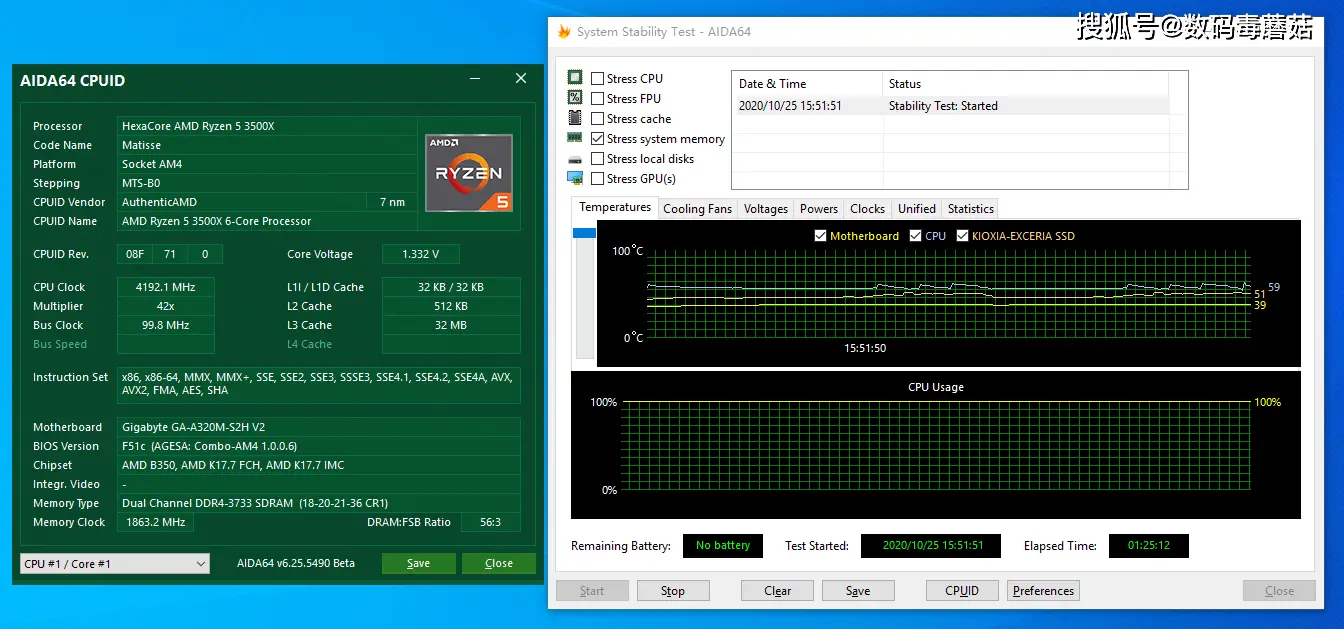Stop the running stability test
The height and width of the screenshot is (629, 1344).
(673, 591)
